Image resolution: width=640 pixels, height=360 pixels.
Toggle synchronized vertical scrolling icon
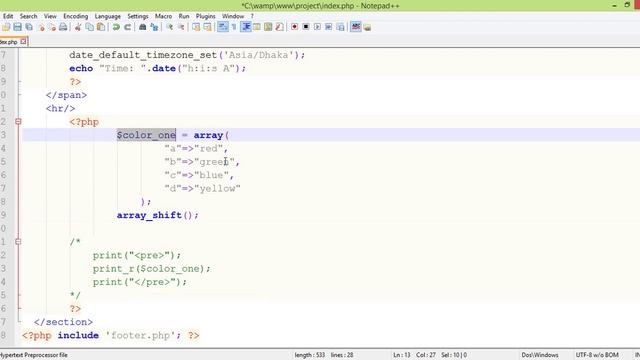click(x=196, y=27)
